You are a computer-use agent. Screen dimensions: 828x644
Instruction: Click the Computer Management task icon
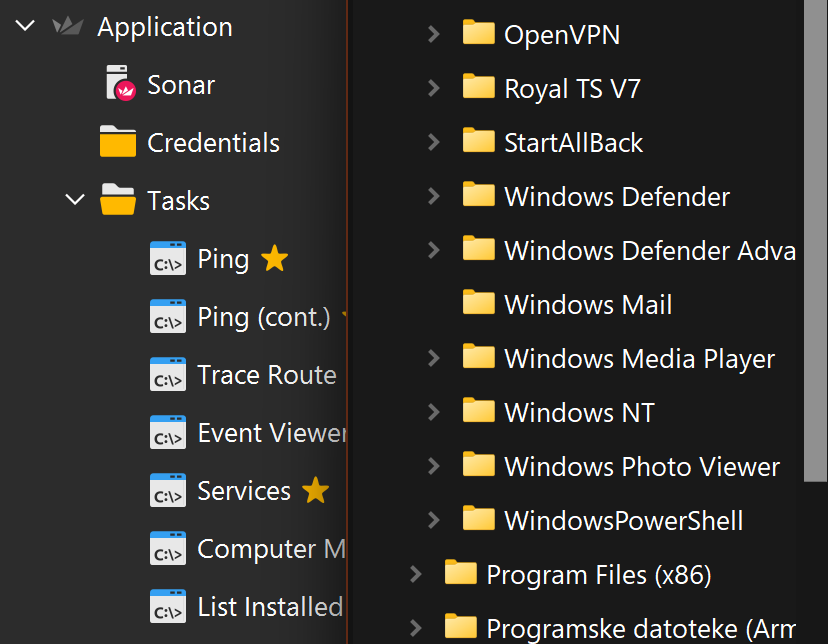point(168,549)
